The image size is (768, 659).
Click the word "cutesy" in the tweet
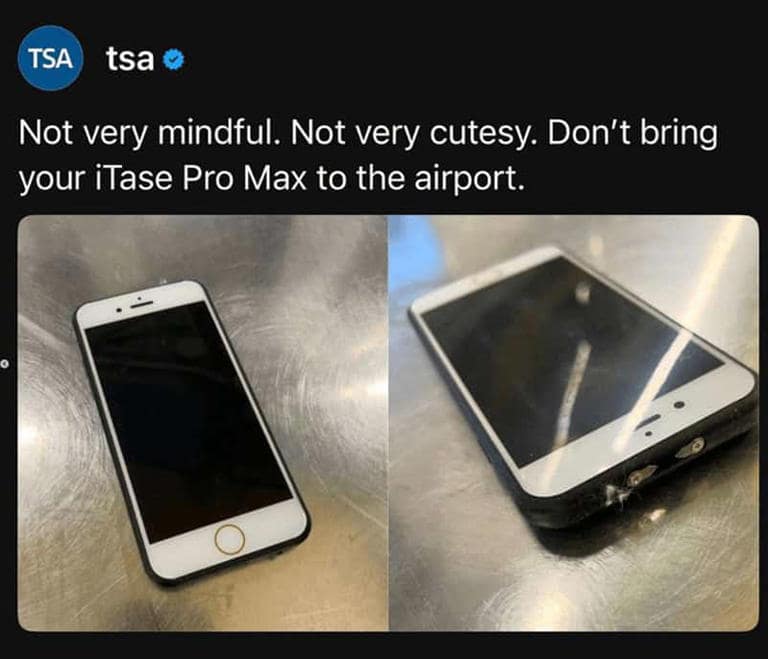click(480, 133)
